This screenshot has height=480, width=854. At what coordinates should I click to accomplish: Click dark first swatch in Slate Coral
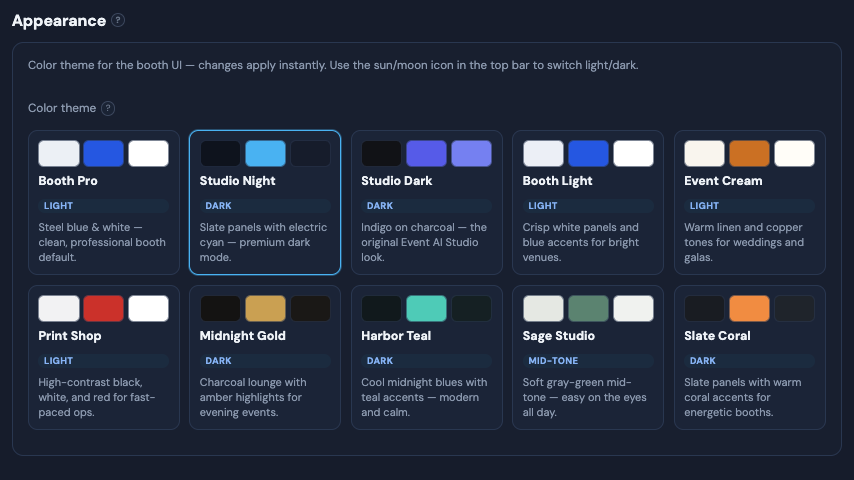pyautogui.click(x=705, y=308)
